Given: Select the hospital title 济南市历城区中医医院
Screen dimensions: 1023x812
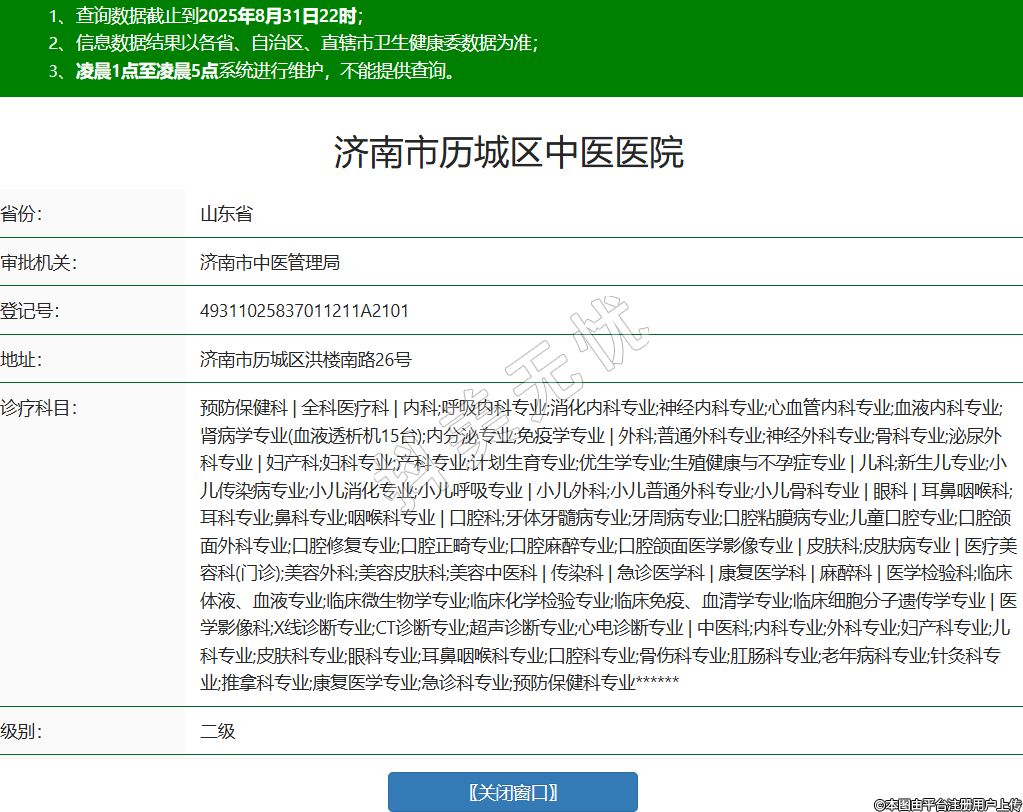Looking at the screenshot, I should click(x=509, y=153).
